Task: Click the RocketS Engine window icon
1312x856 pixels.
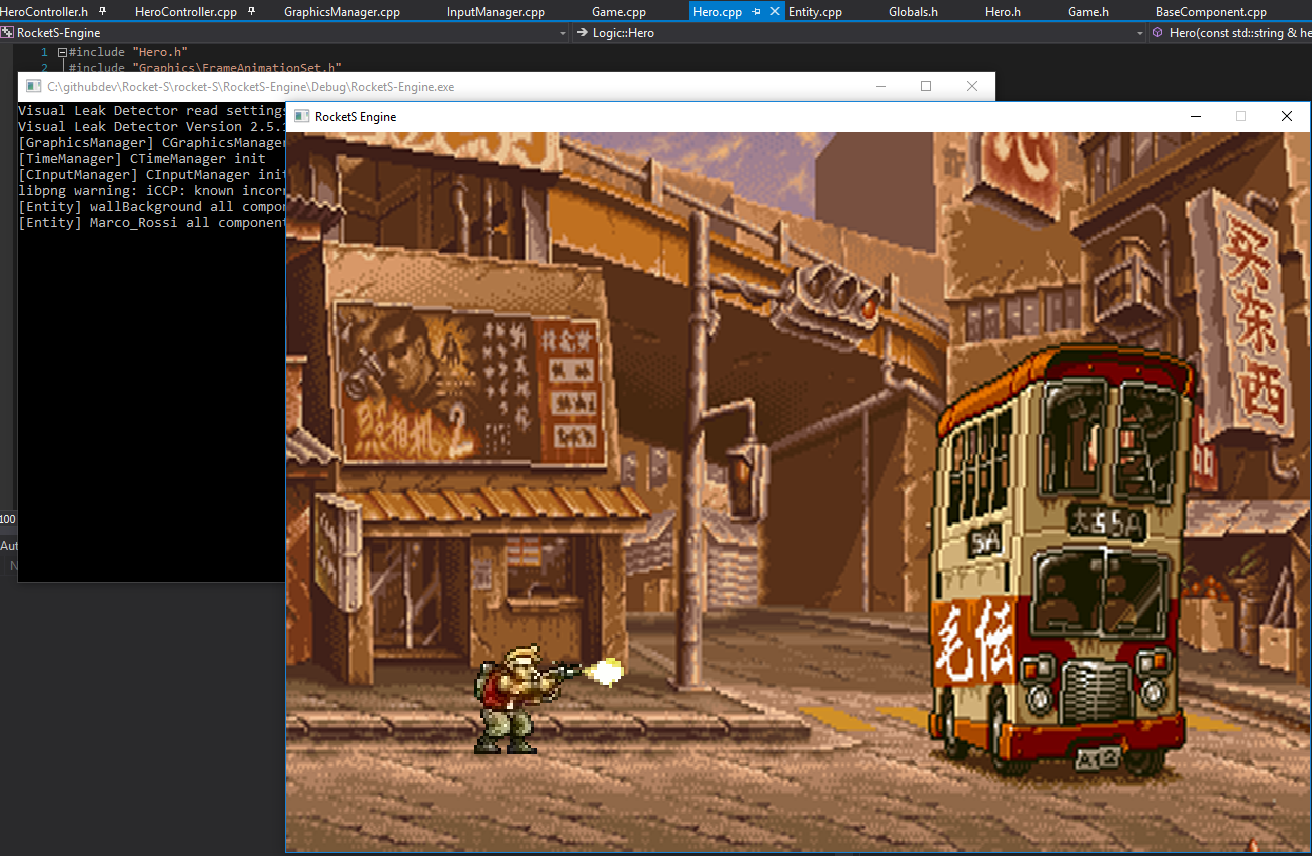Action: coord(301,117)
